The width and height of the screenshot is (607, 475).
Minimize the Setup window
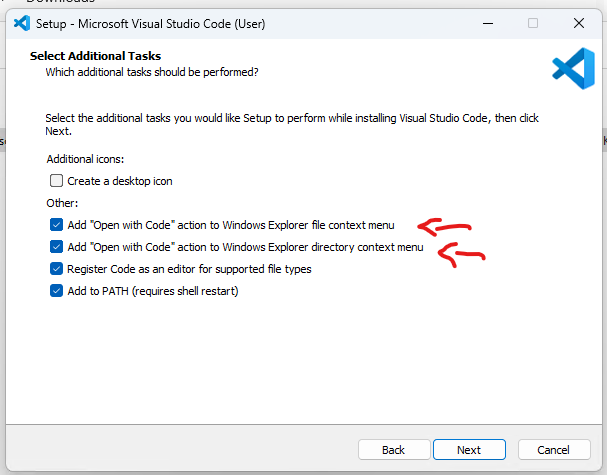pos(486,22)
